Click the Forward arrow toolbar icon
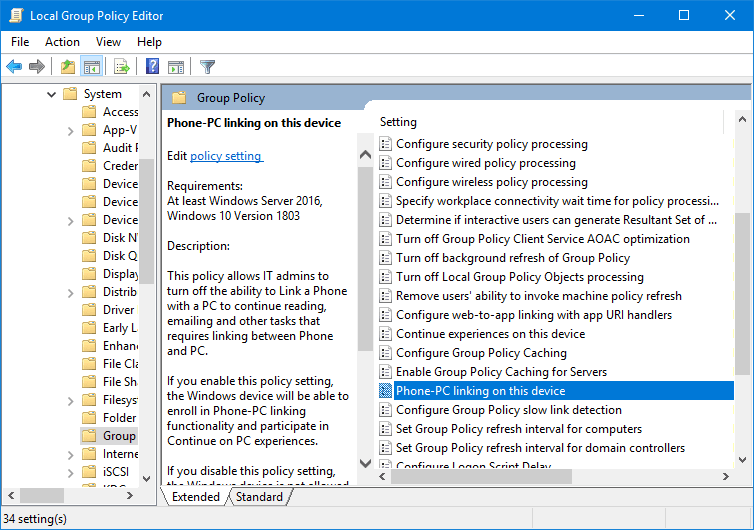754x530 pixels. (37, 66)
